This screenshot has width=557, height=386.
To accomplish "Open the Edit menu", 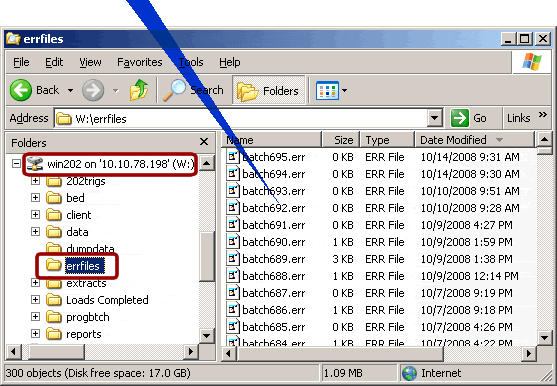I will pyautogui.click(x=54, y=62).
